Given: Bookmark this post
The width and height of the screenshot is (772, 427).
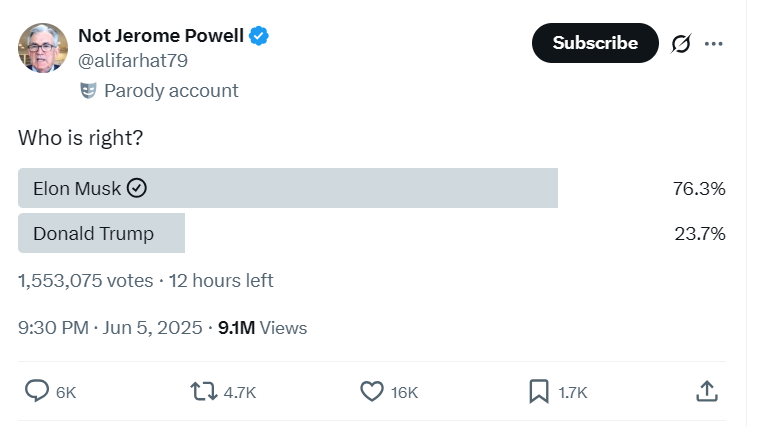Looking at the screenshot, I should [539, 392].
